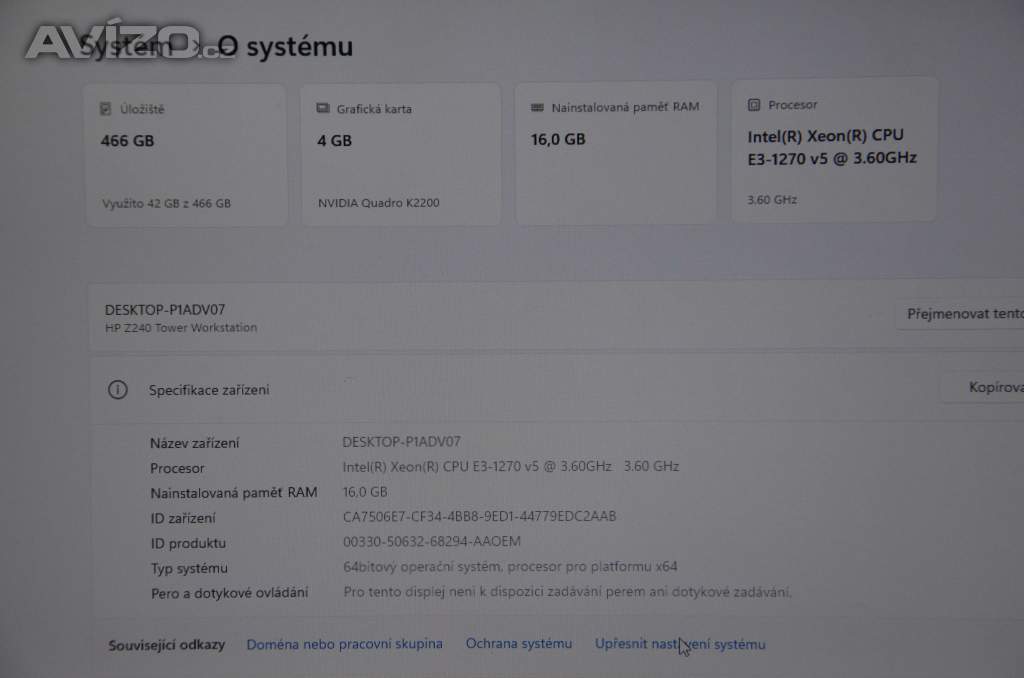The height and width of the screenshot is (678, 1024).
Task: Click the graphics card icon
Action: tap(323, 108)
